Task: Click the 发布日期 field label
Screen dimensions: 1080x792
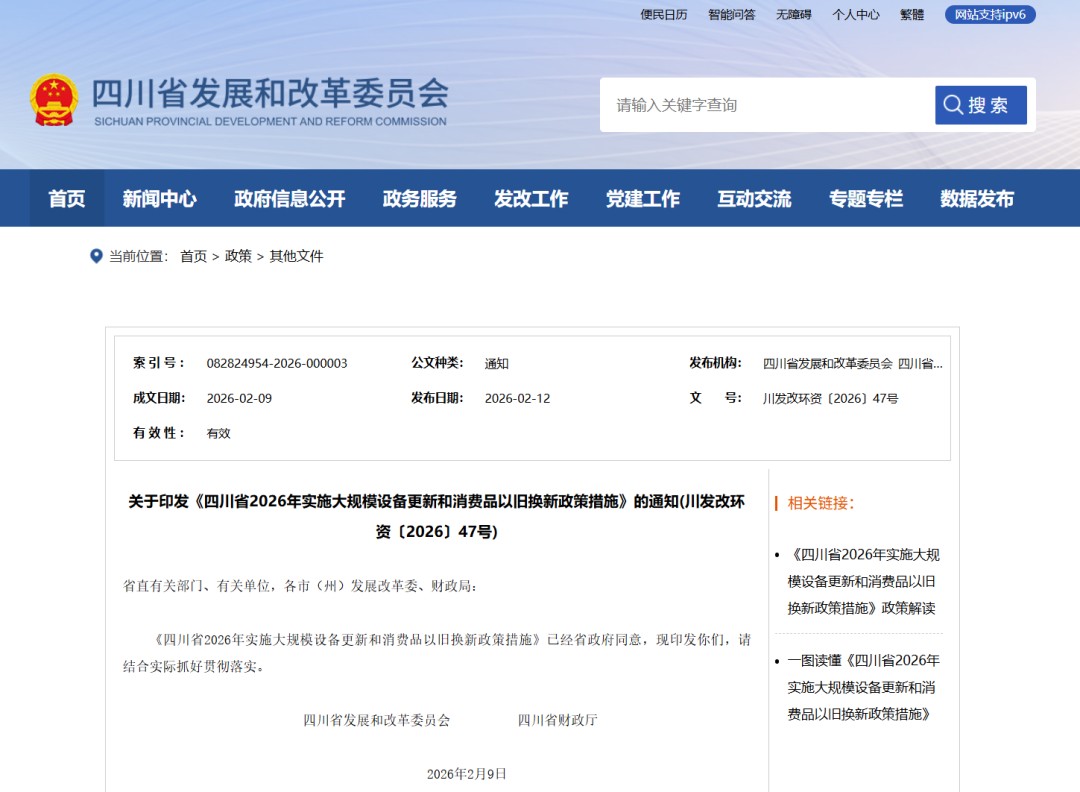Action: tap(437, 398)
